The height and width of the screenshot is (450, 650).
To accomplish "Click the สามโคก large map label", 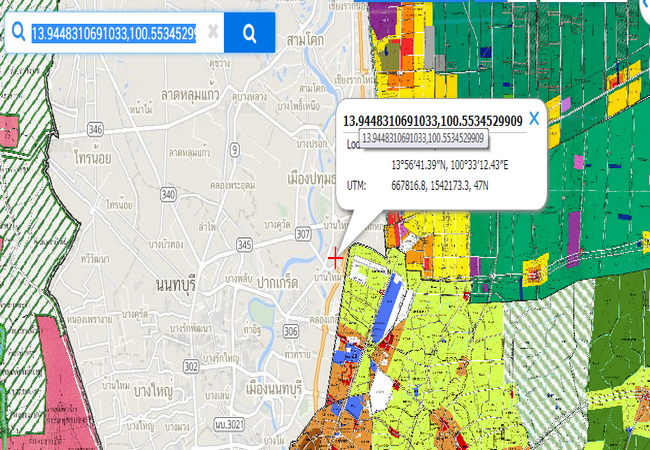I will tap(305, 40).
